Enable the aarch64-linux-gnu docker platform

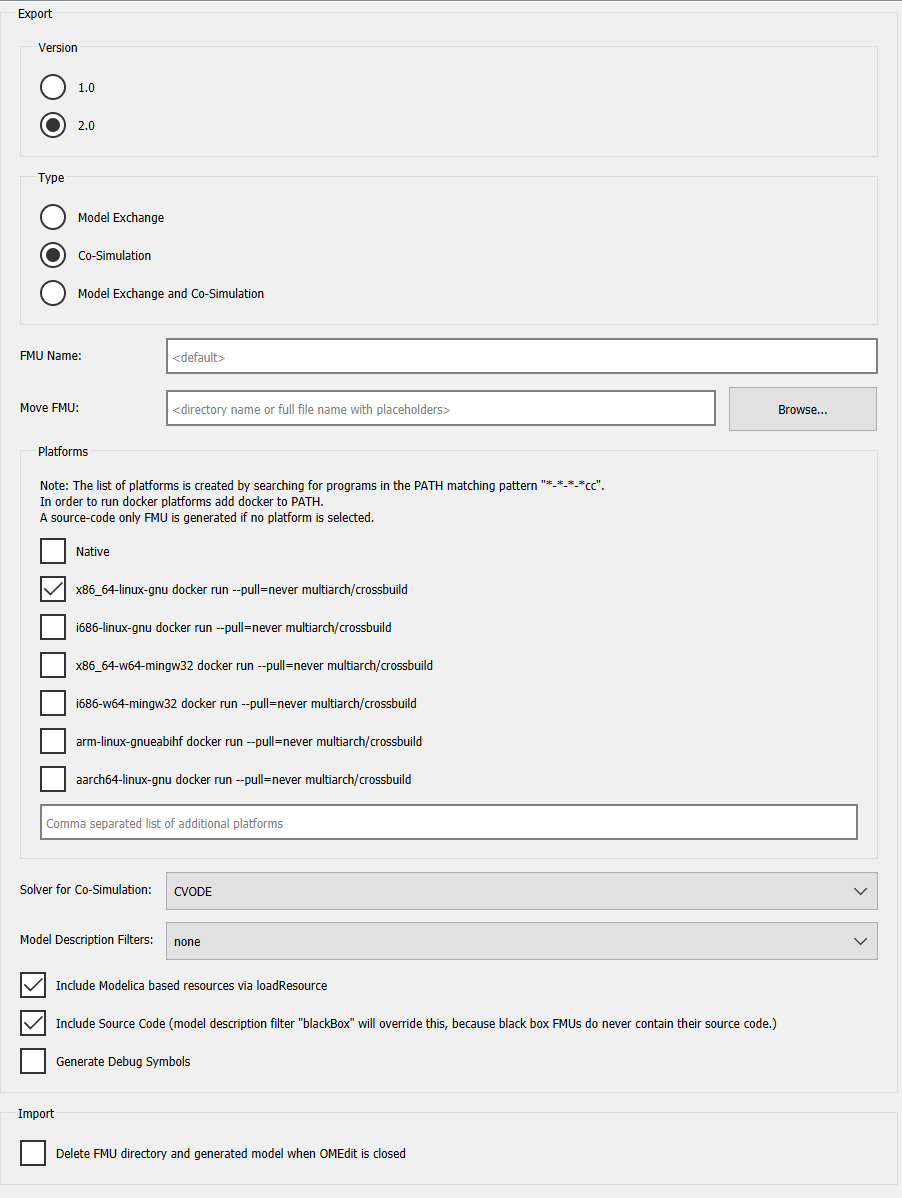click(52, 779)
